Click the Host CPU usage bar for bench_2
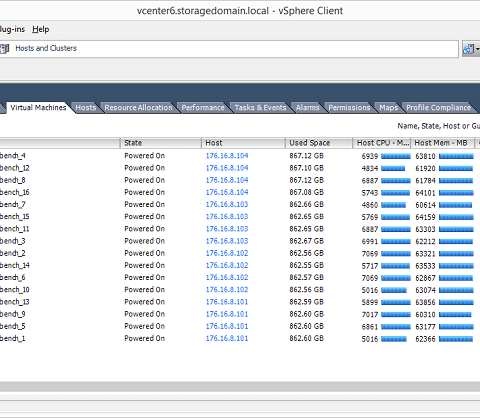 (396, 254)
